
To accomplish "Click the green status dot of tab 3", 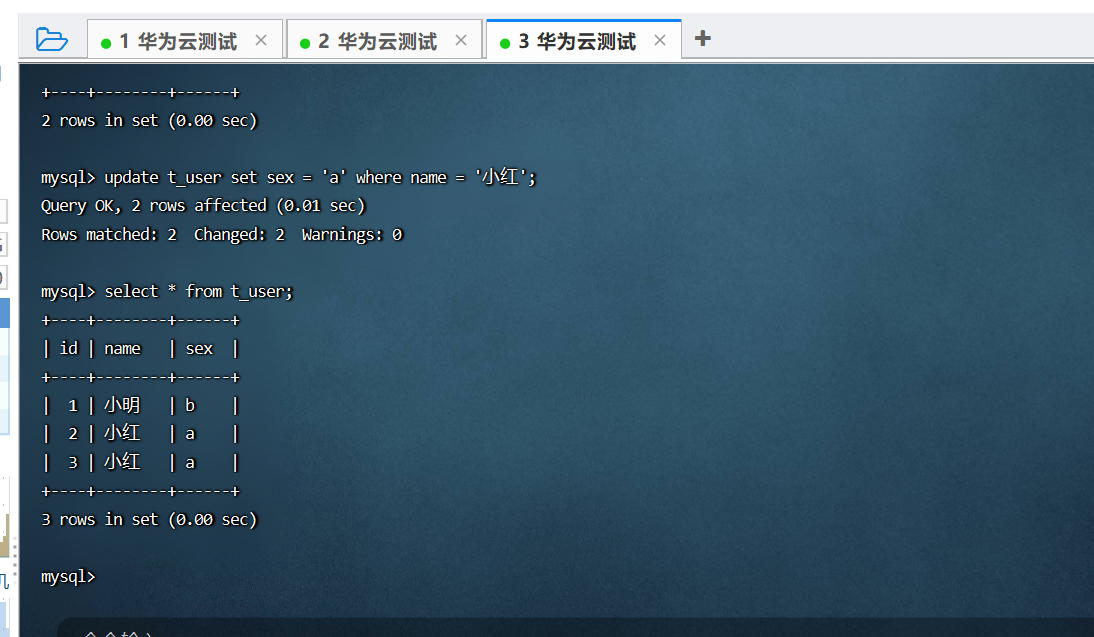I will 505,43.
